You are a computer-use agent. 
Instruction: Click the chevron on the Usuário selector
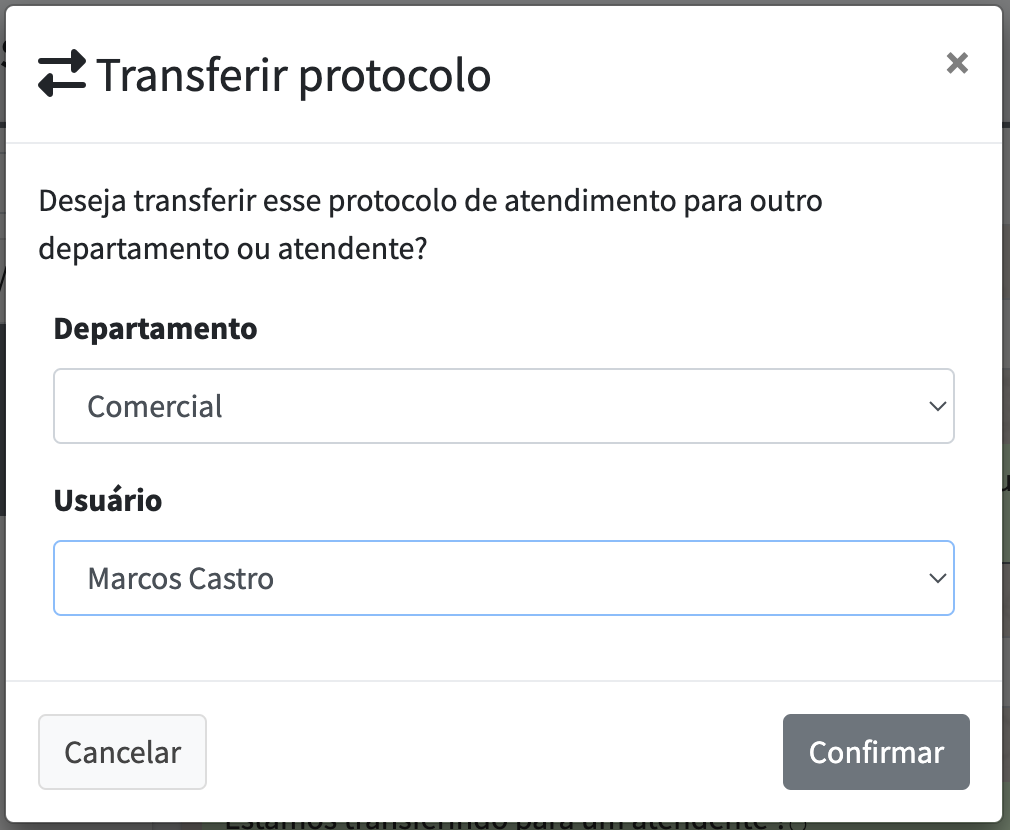coord(938,578)
